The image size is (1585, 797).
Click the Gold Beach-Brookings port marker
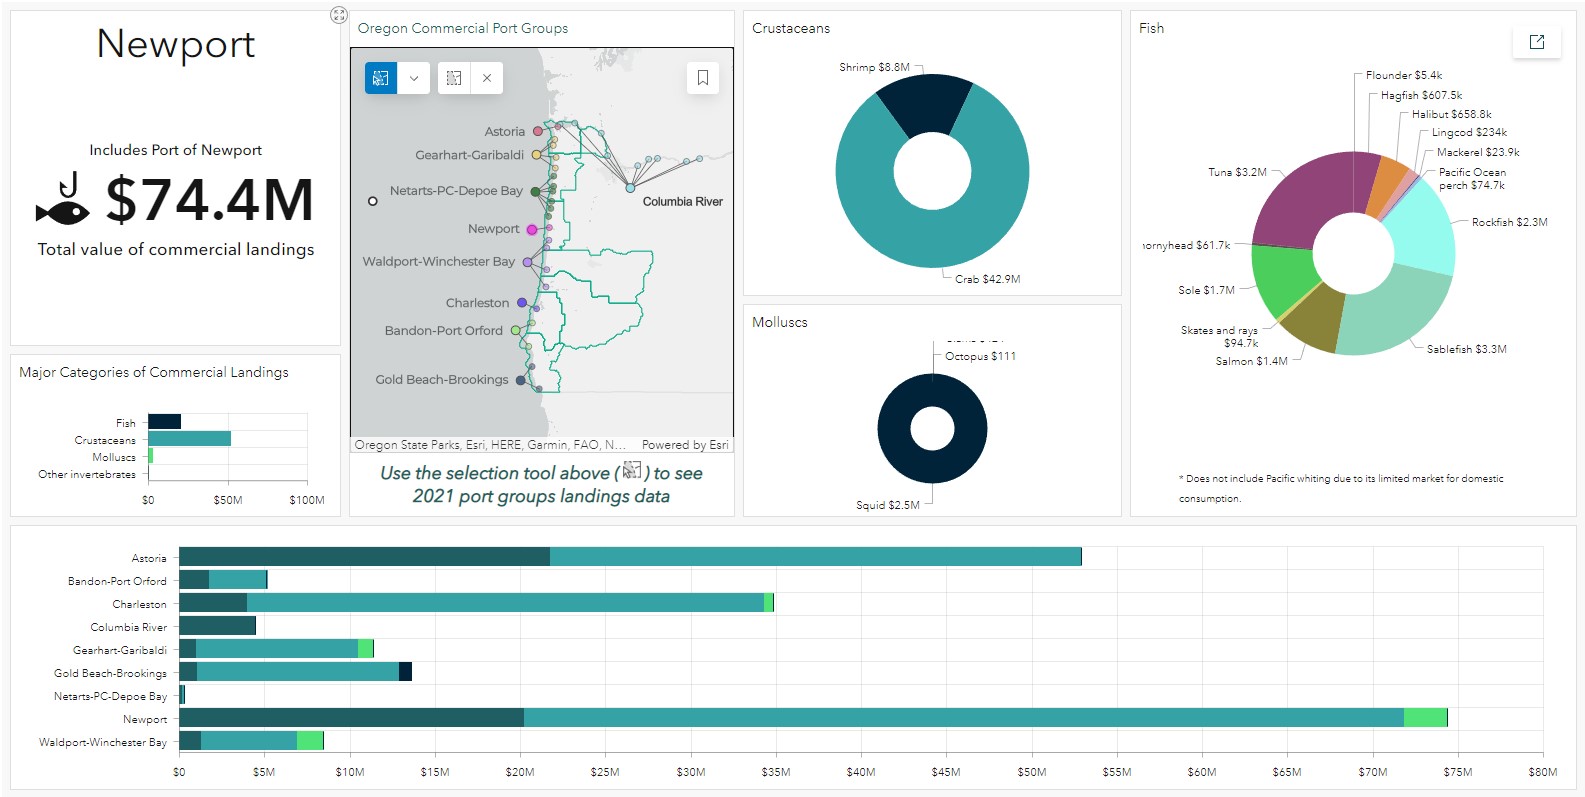tap(520, 380)
